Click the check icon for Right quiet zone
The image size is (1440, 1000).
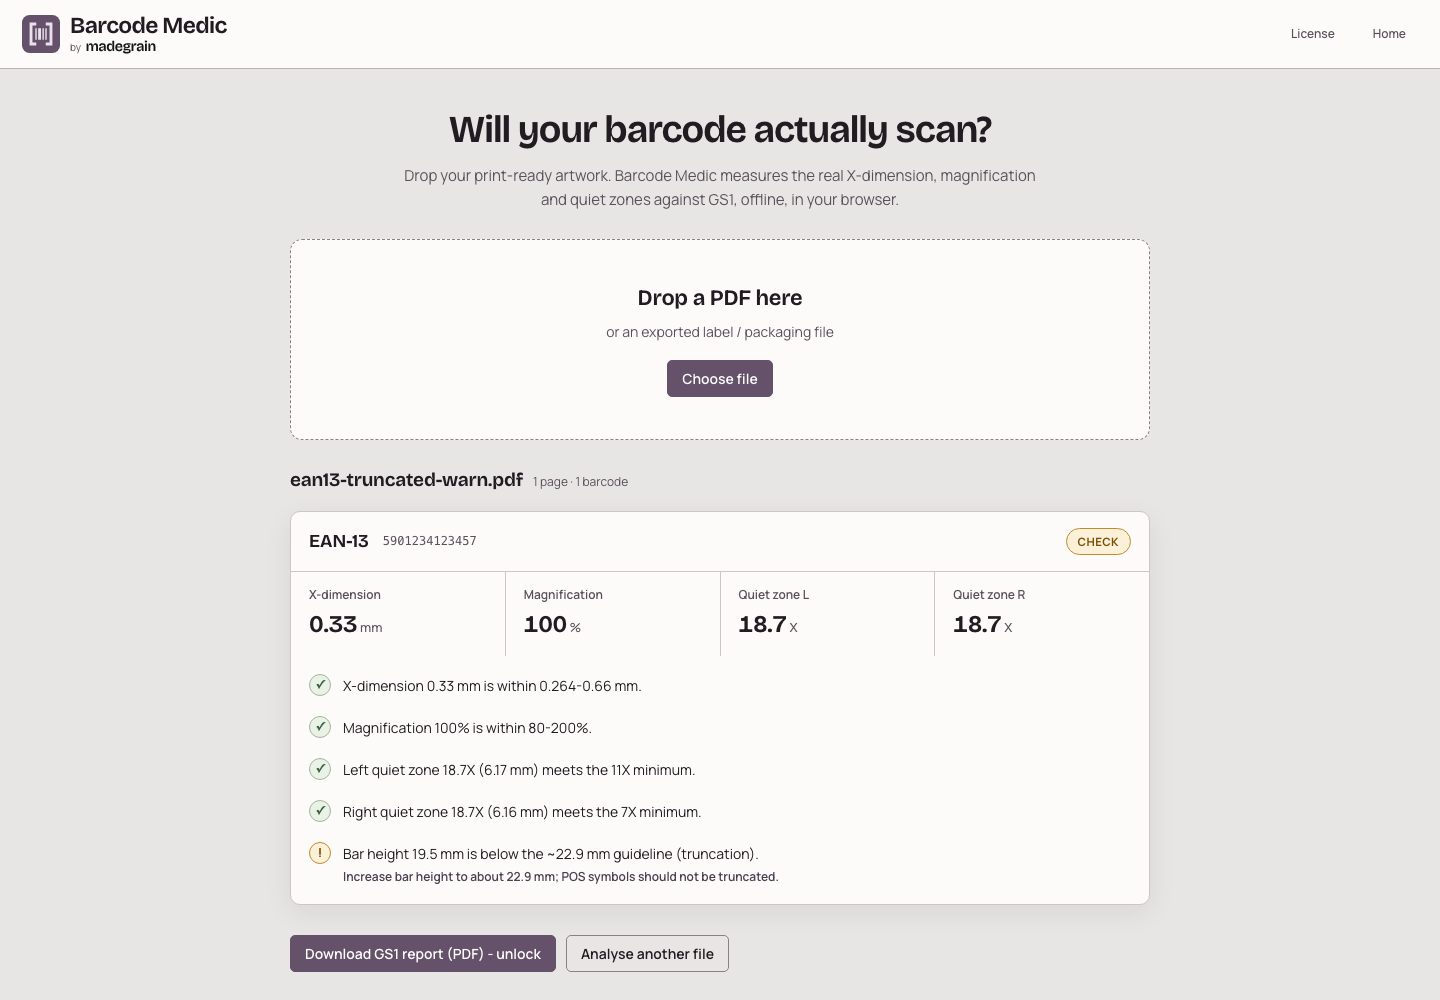320,811
